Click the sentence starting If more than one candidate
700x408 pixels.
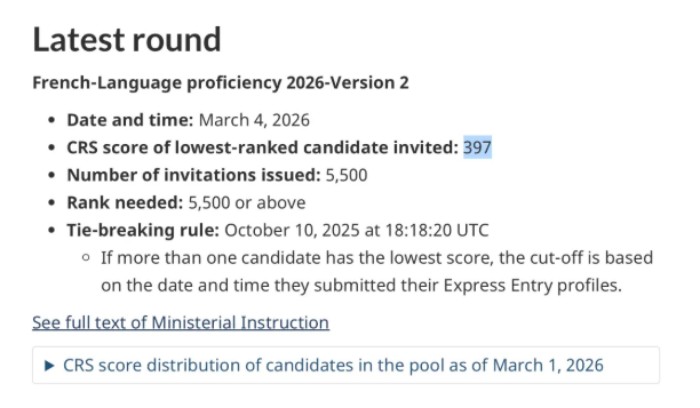377,258
